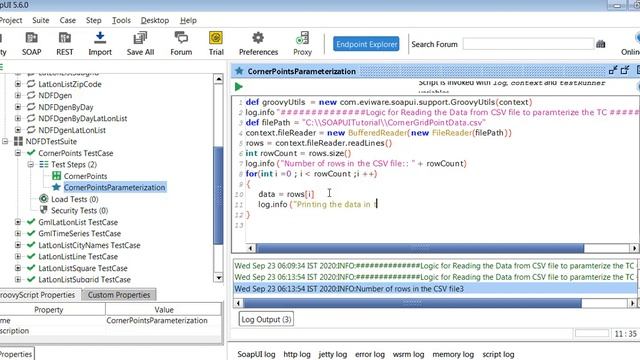Screen dimensions: 640x360
Task: Click the navigator scroll down arrow
Action: 218,278
